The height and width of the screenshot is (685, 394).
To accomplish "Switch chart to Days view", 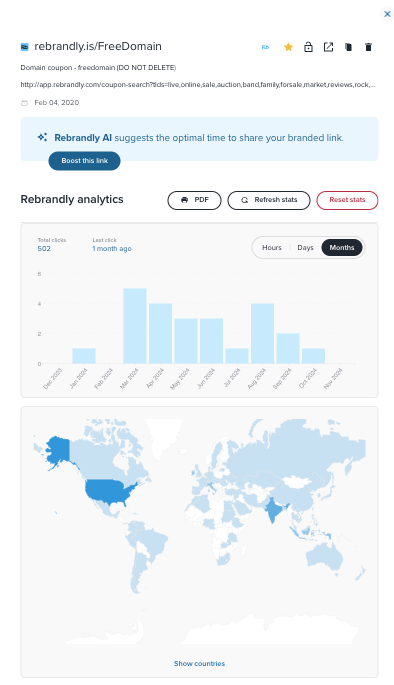I will (x=305, y=248).
